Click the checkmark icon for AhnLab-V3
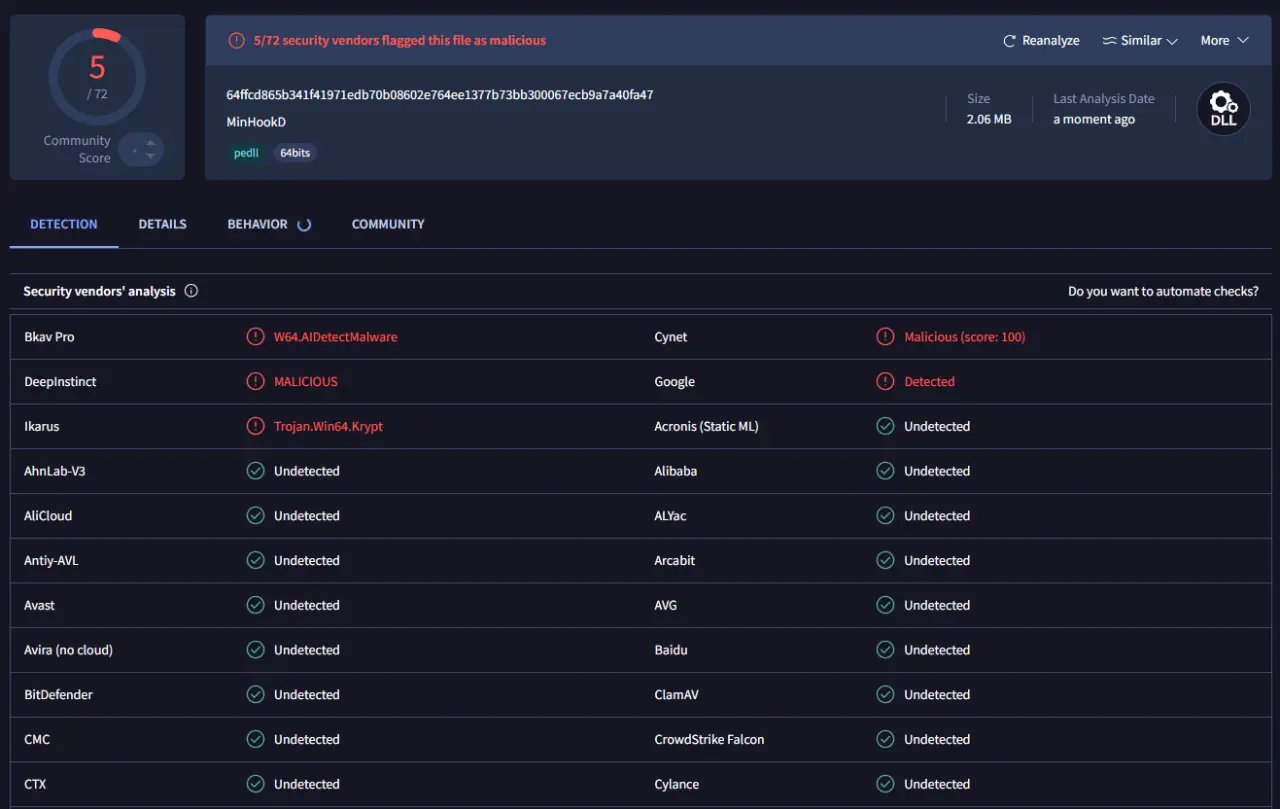Screen dimensions: 1280x809 pos(255,471)
